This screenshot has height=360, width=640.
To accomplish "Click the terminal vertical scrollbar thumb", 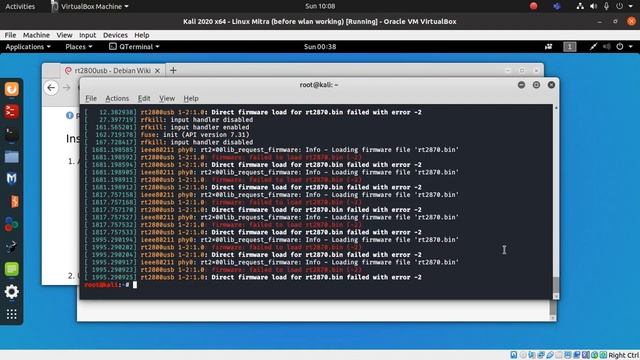I will [556, 284].
